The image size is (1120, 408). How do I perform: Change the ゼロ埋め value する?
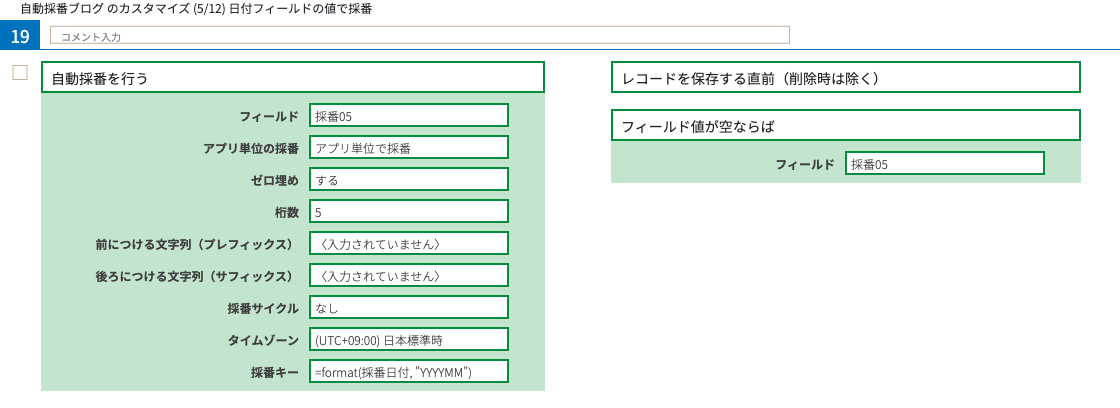(x=408, y=180)
